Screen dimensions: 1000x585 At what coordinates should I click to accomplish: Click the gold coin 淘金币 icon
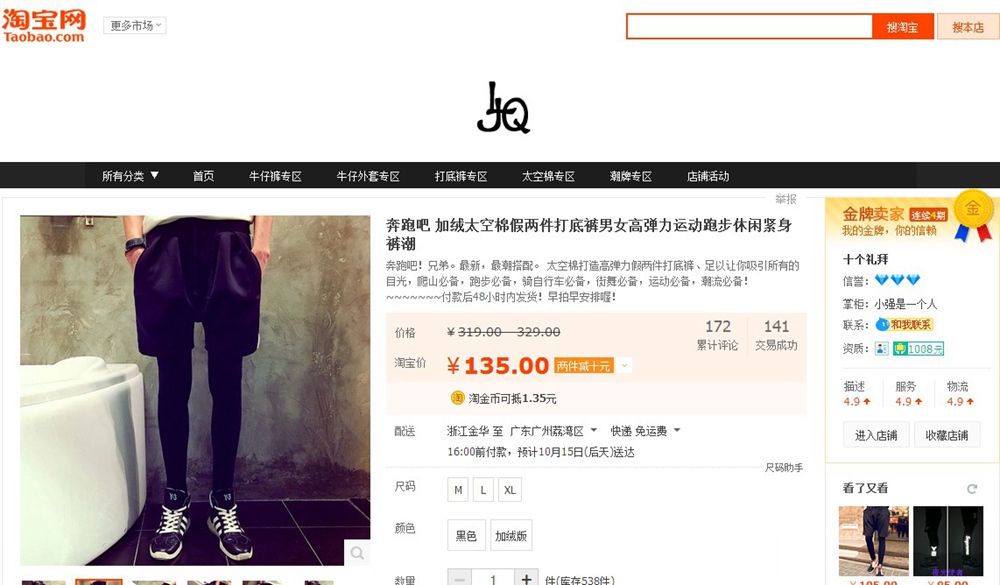457,398
